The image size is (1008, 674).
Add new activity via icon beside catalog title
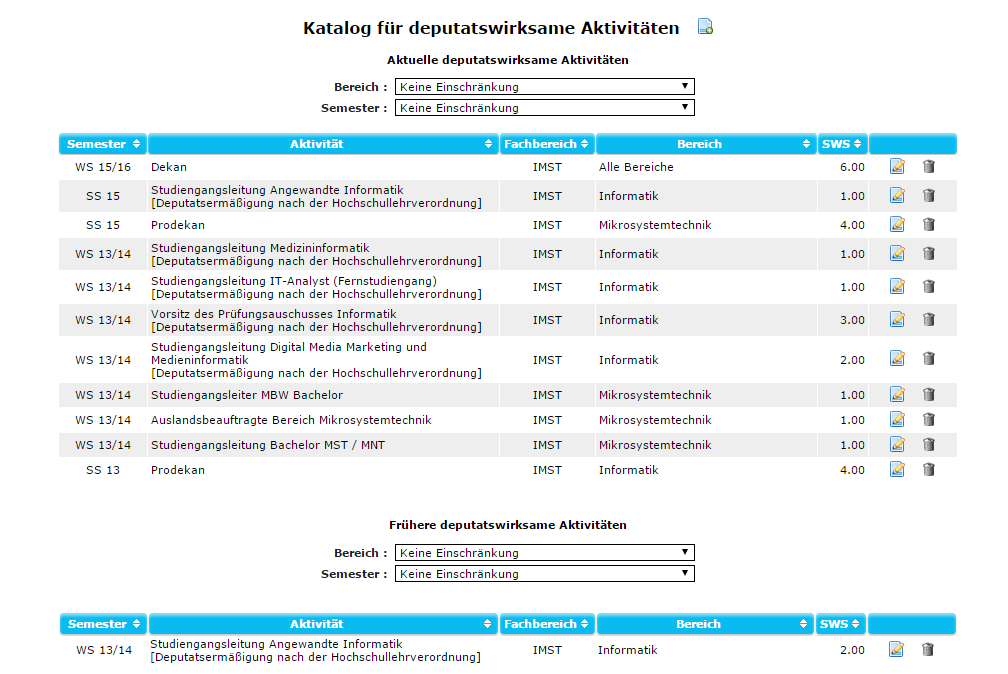pos(705,26)
